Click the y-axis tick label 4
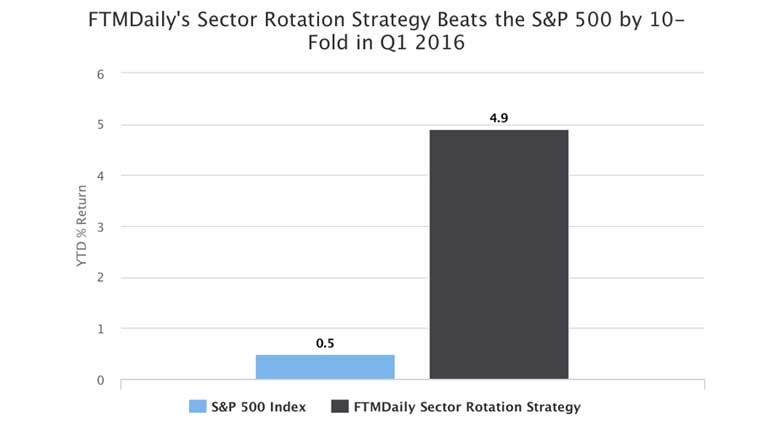This screenshot has width=777, height=437. (x=100, y=176)
